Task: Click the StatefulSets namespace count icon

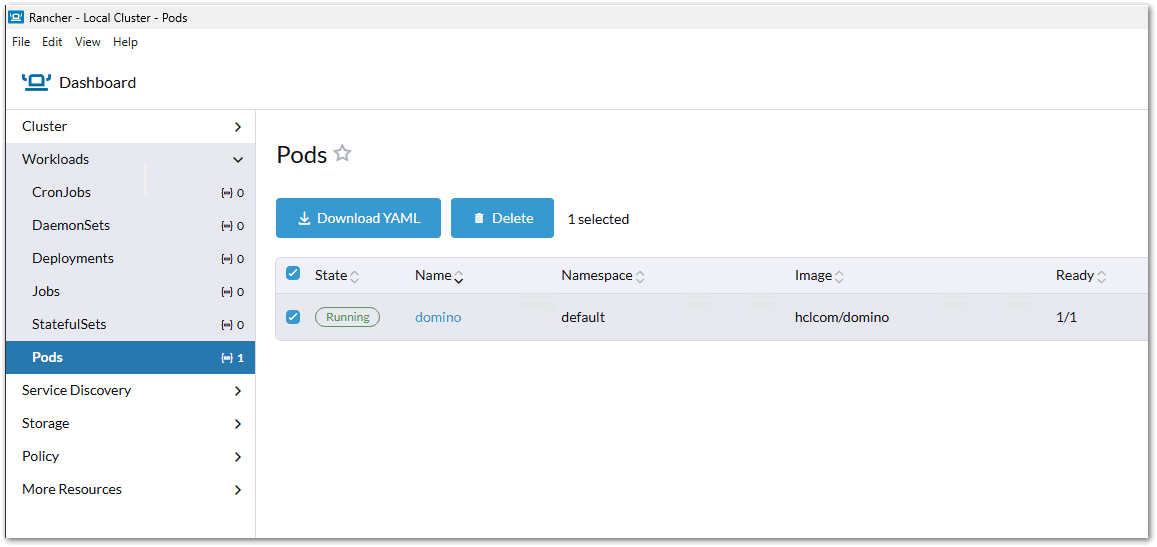Action: coord(227,326)
